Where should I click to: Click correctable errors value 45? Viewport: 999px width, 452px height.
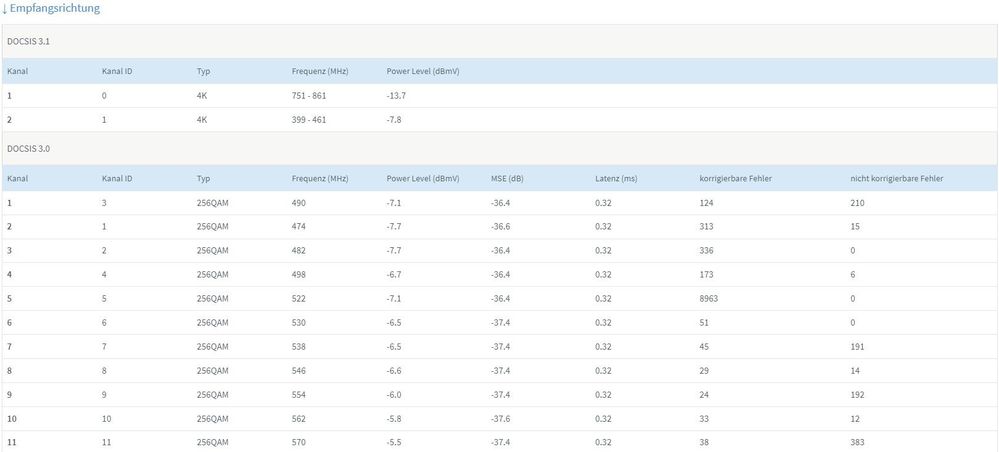704,347
